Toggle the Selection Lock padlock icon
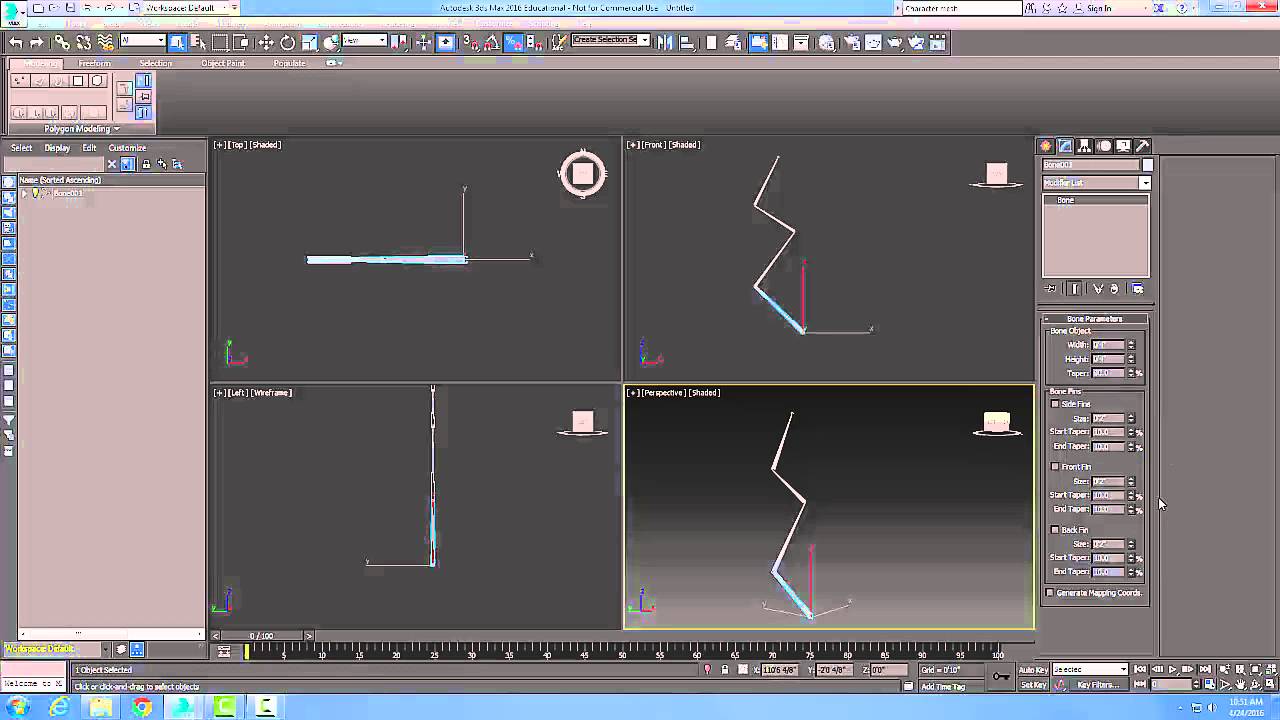This screenshot has width=1280, height=720. pyautogui.click(x=725, y=670)
